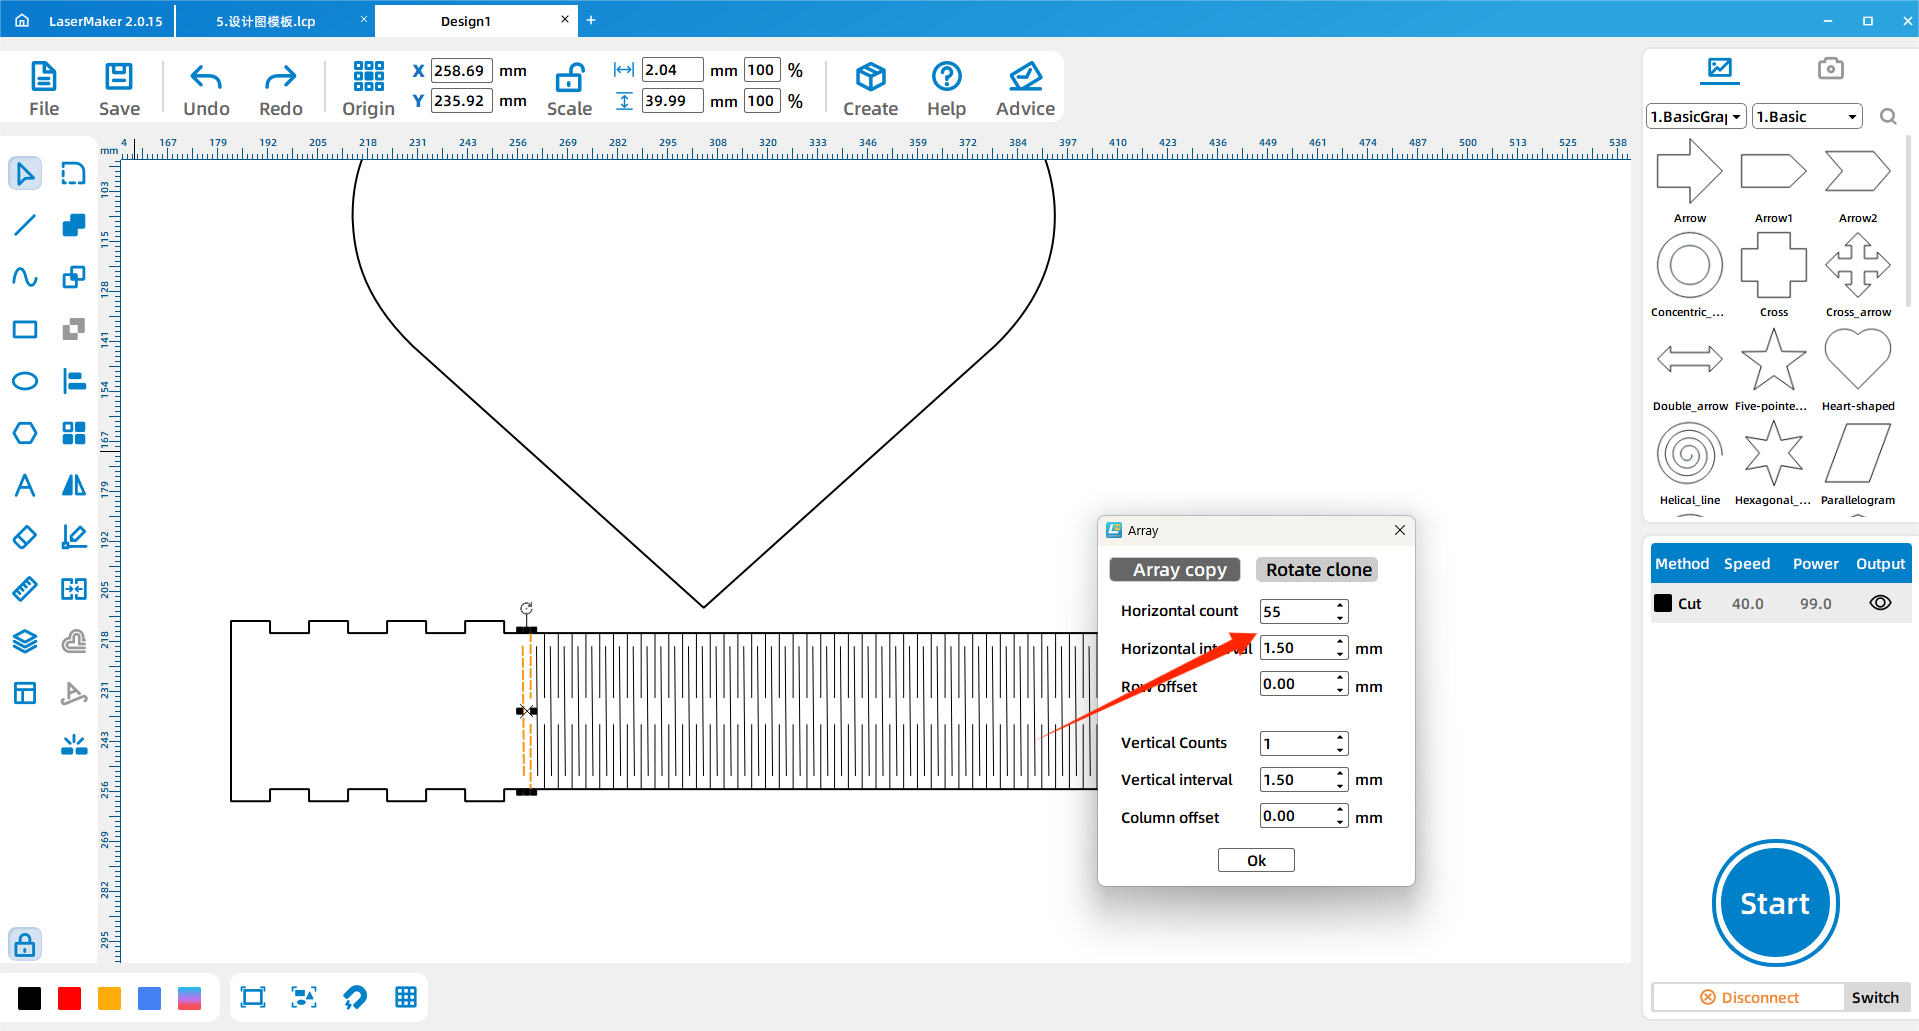Adjust the Vertical interval stepper
This screenshot has width=1919, height=1031.
pos(1340,780)
